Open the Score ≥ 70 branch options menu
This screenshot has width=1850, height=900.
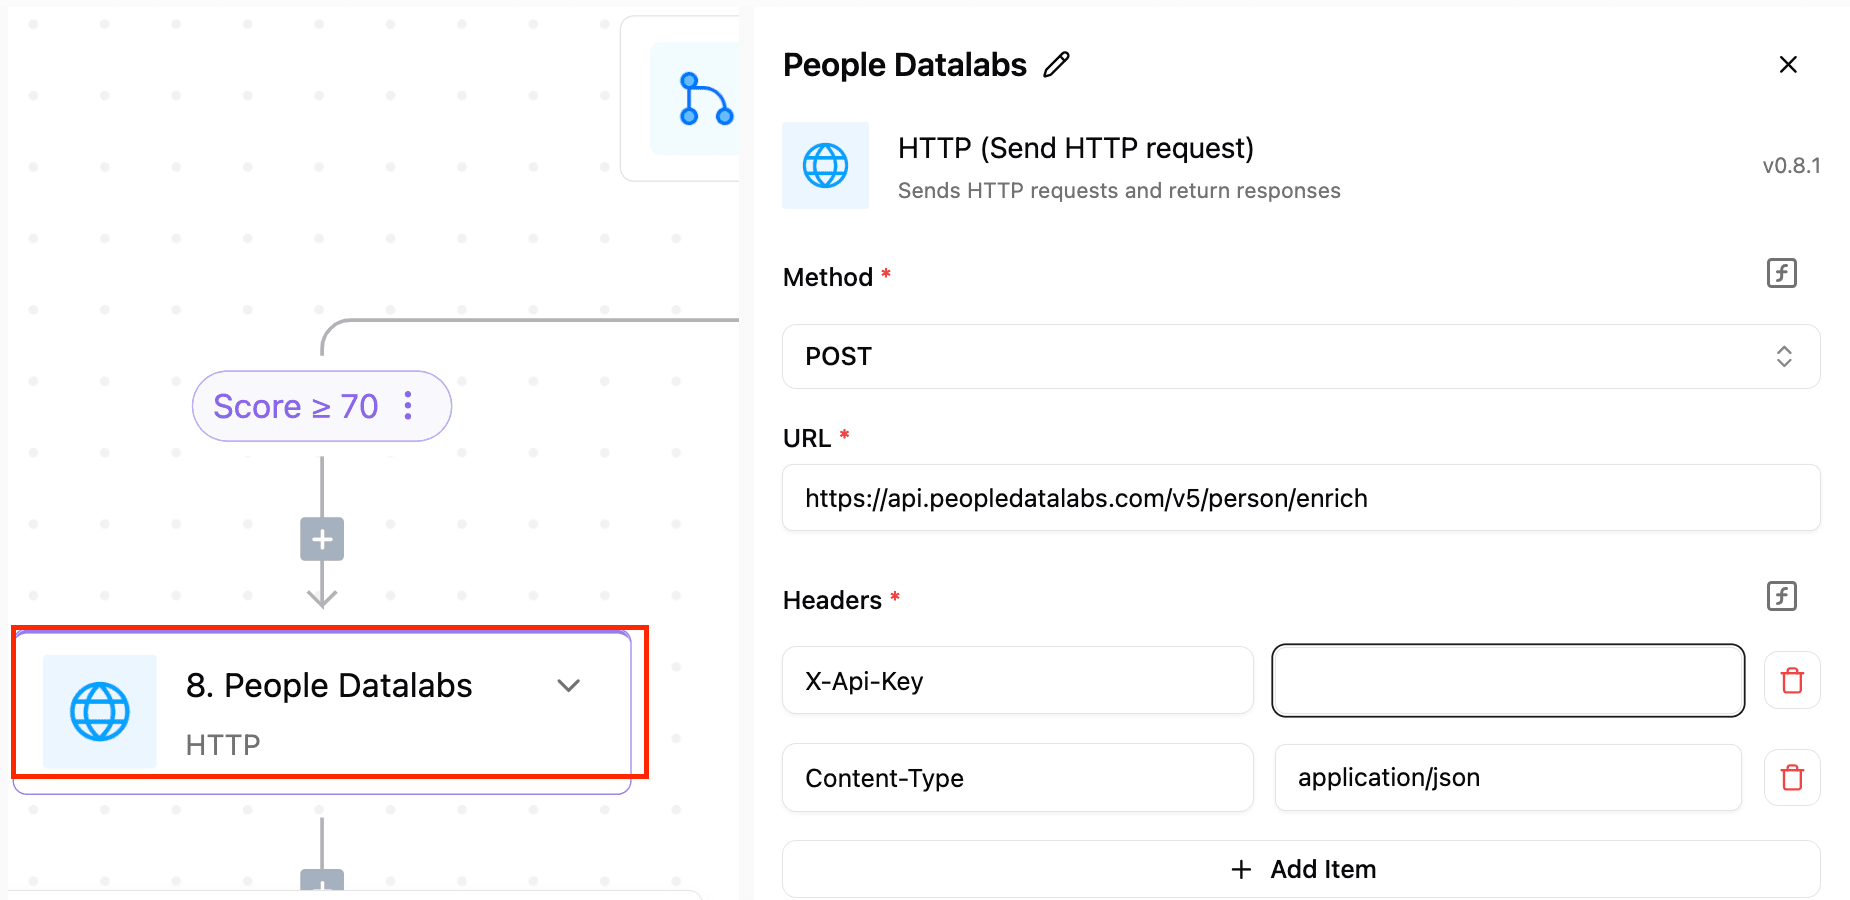pos(408,406)
